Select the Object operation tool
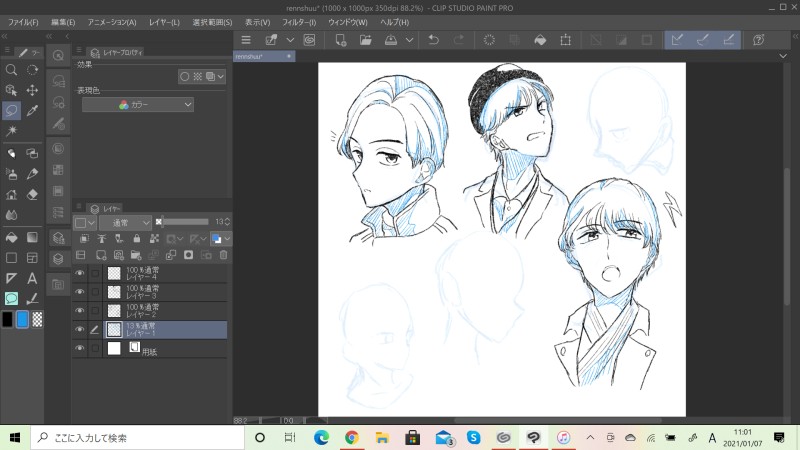 click(11, 90)
